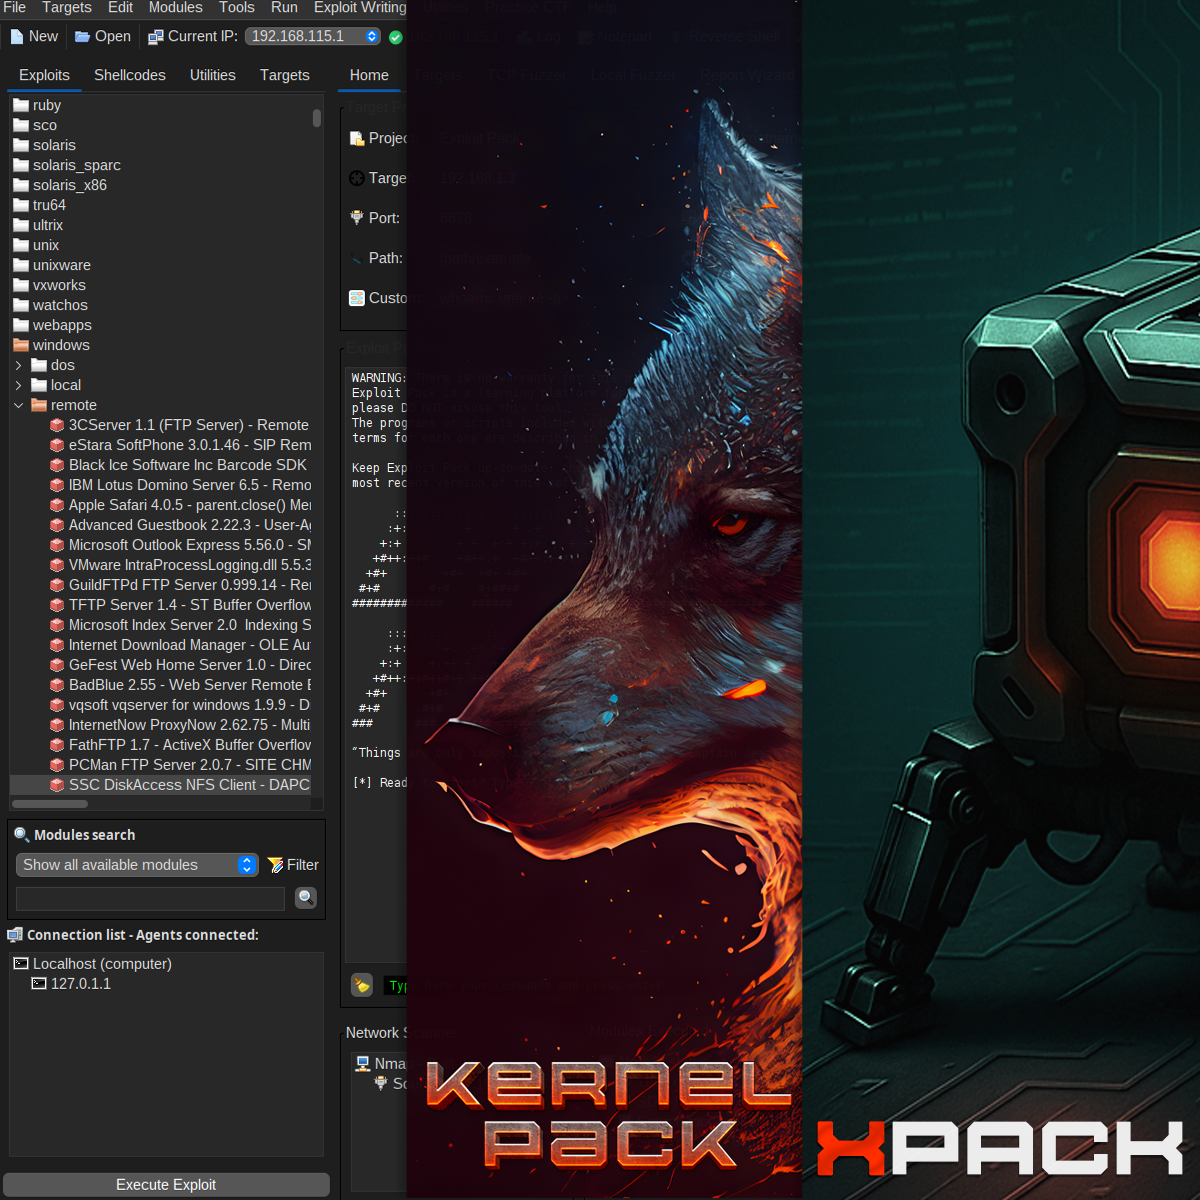Click the Path icon in Home tab
1200x1200 pixels.
[x=357, y=258]
